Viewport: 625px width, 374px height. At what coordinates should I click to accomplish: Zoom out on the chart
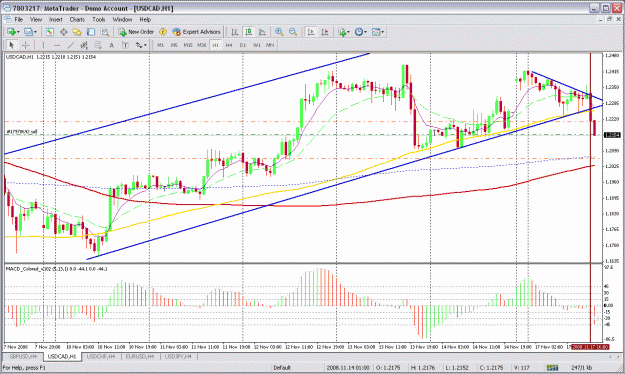click(293, 32)
